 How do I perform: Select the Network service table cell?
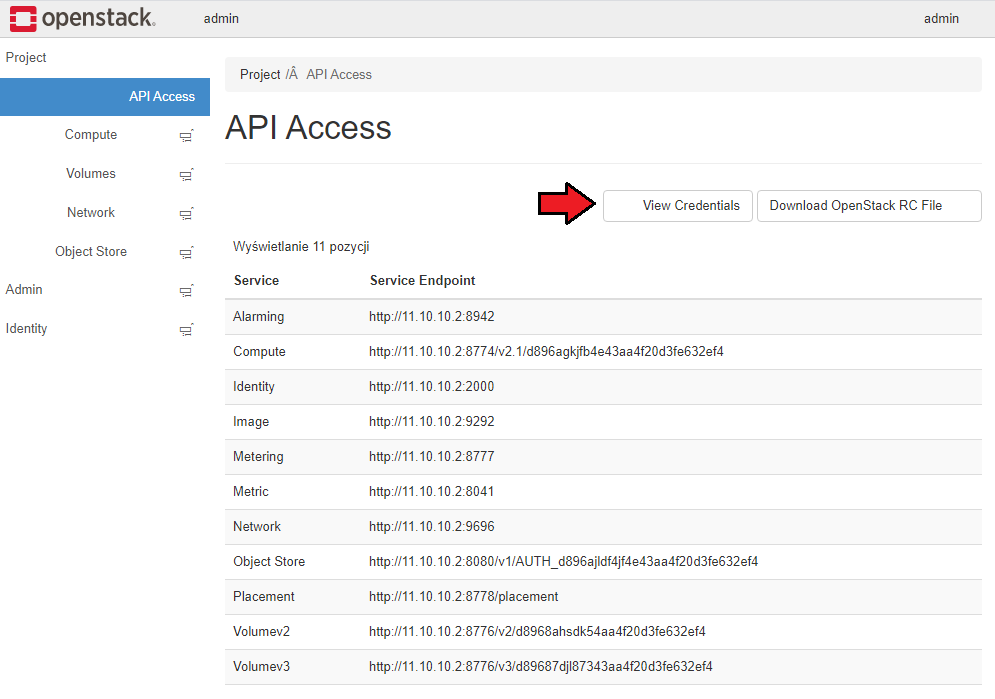[x=256, y=526]
